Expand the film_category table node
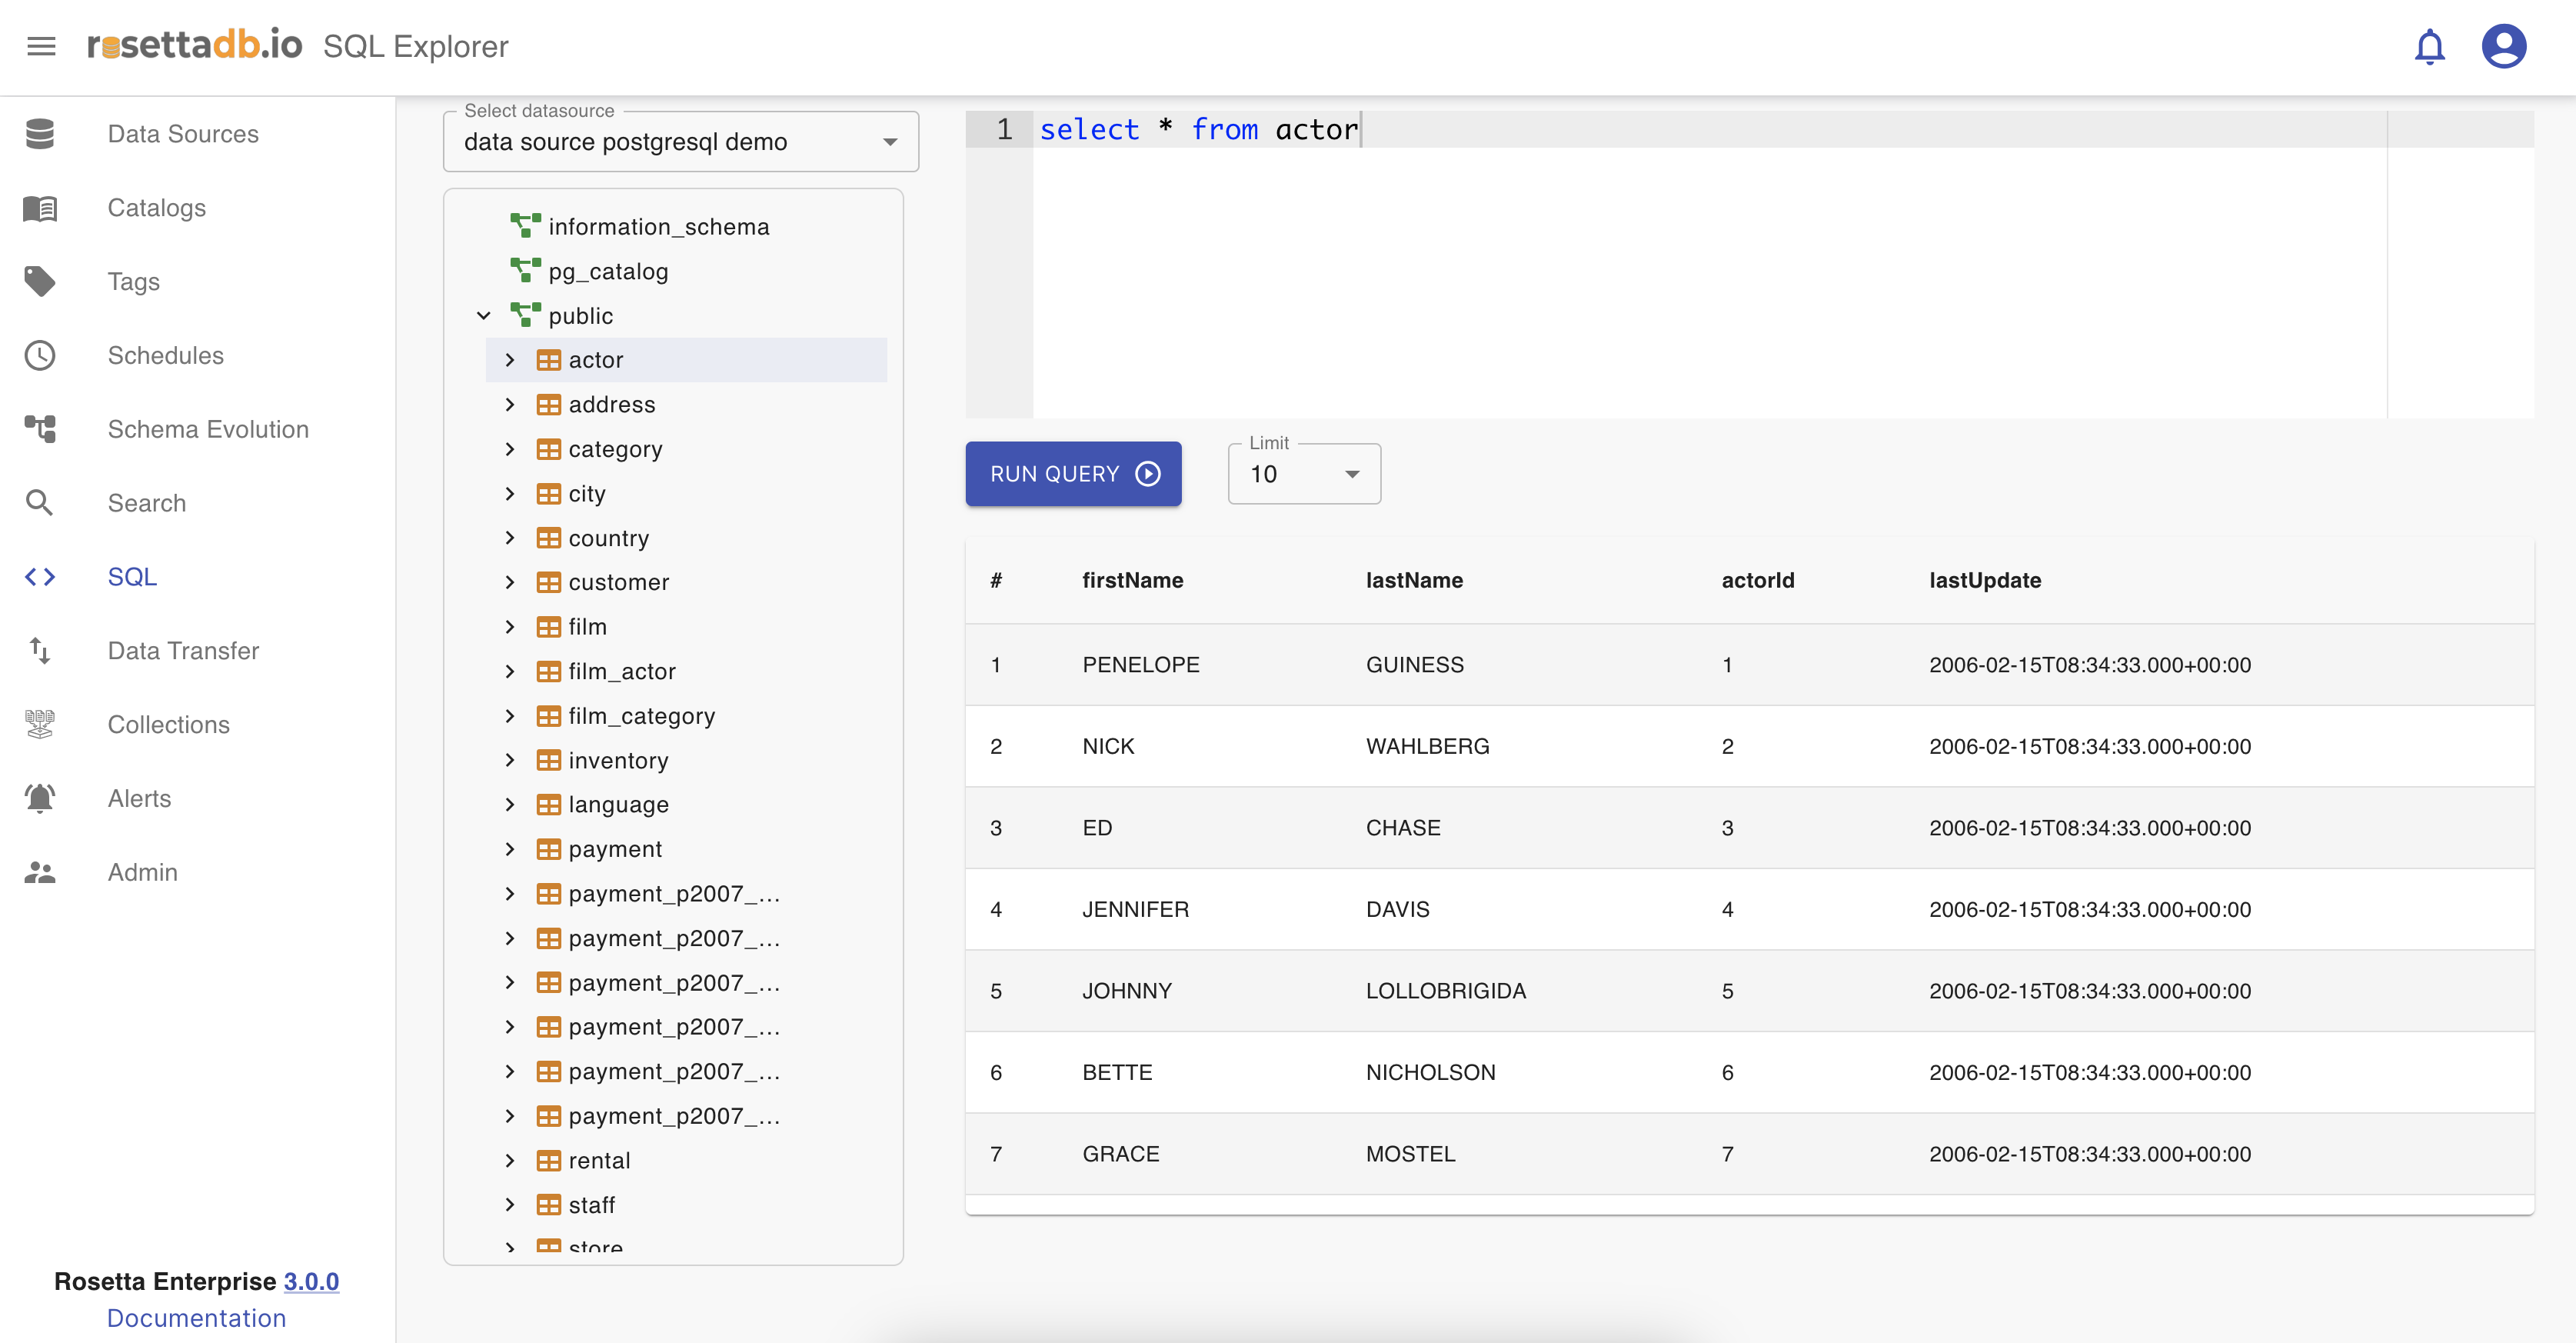The width and height of the screenshot is (2576, 1343). [510, 716]
